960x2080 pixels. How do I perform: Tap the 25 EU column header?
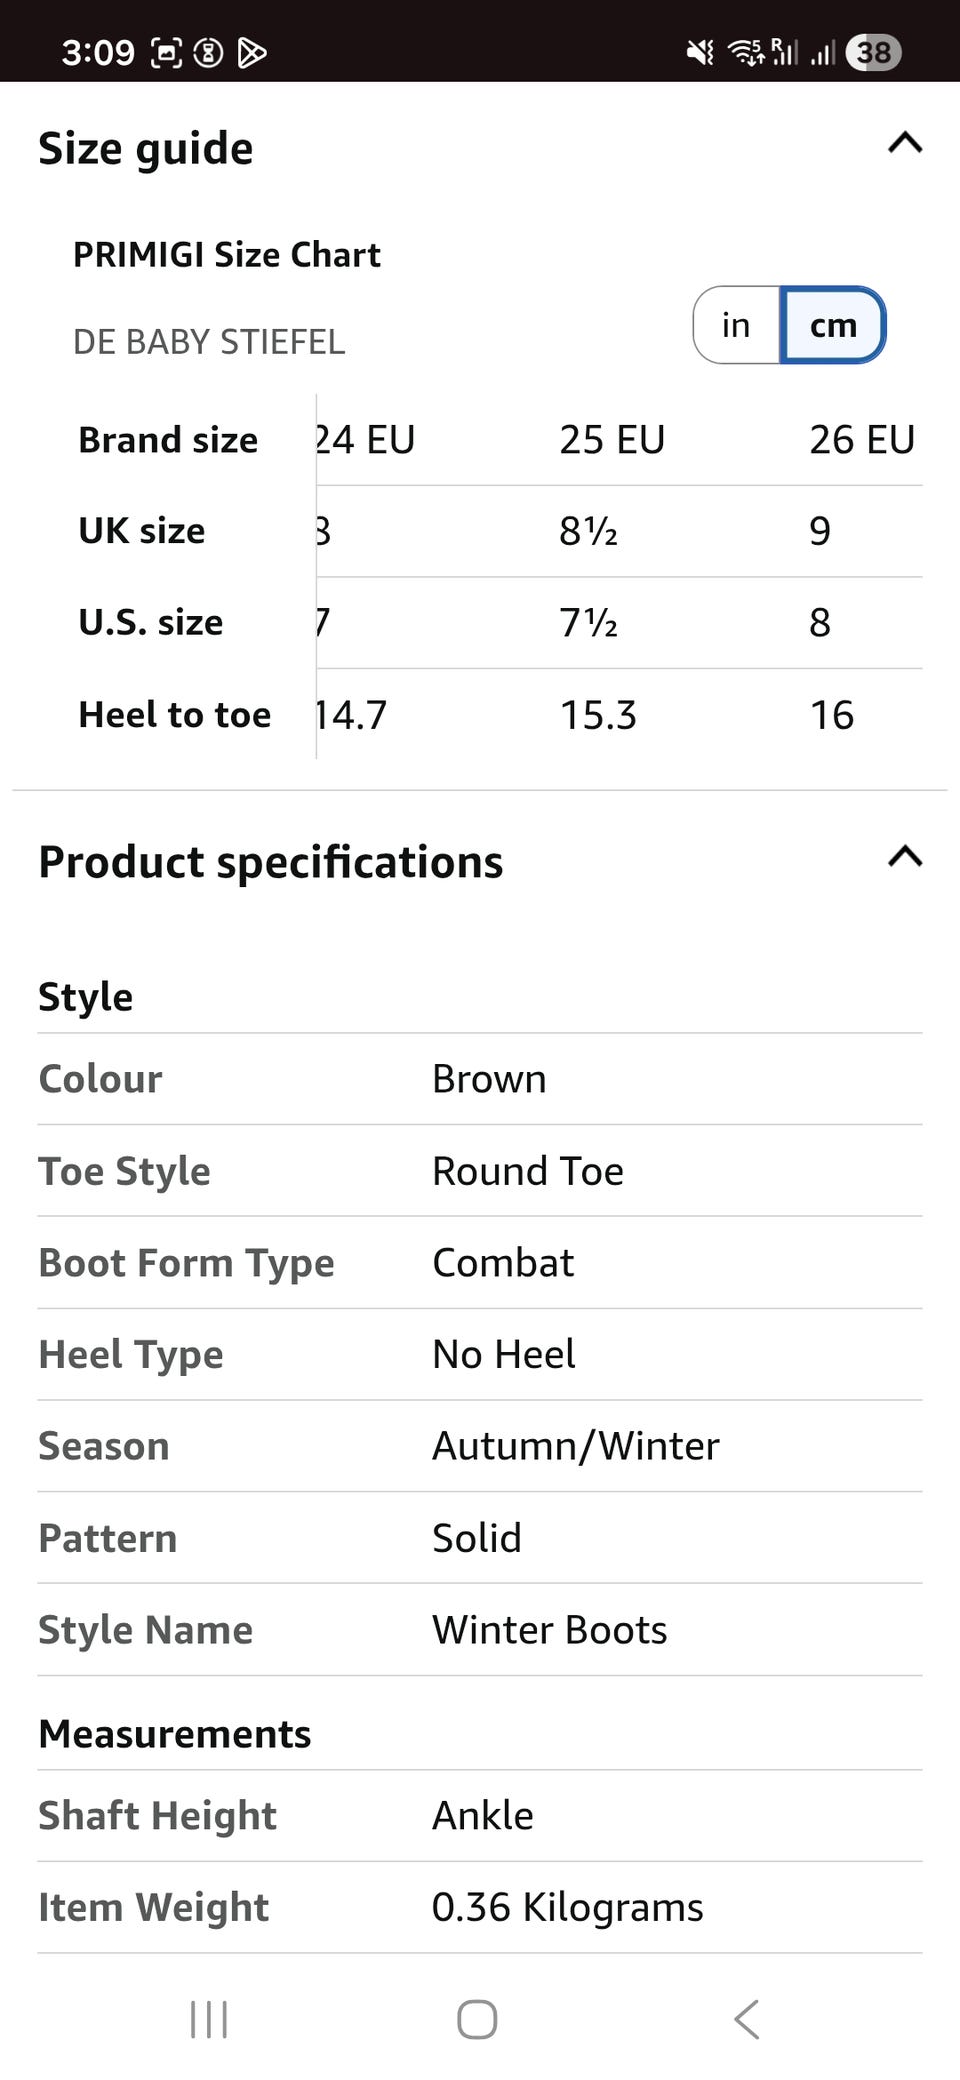coord(612,440)
